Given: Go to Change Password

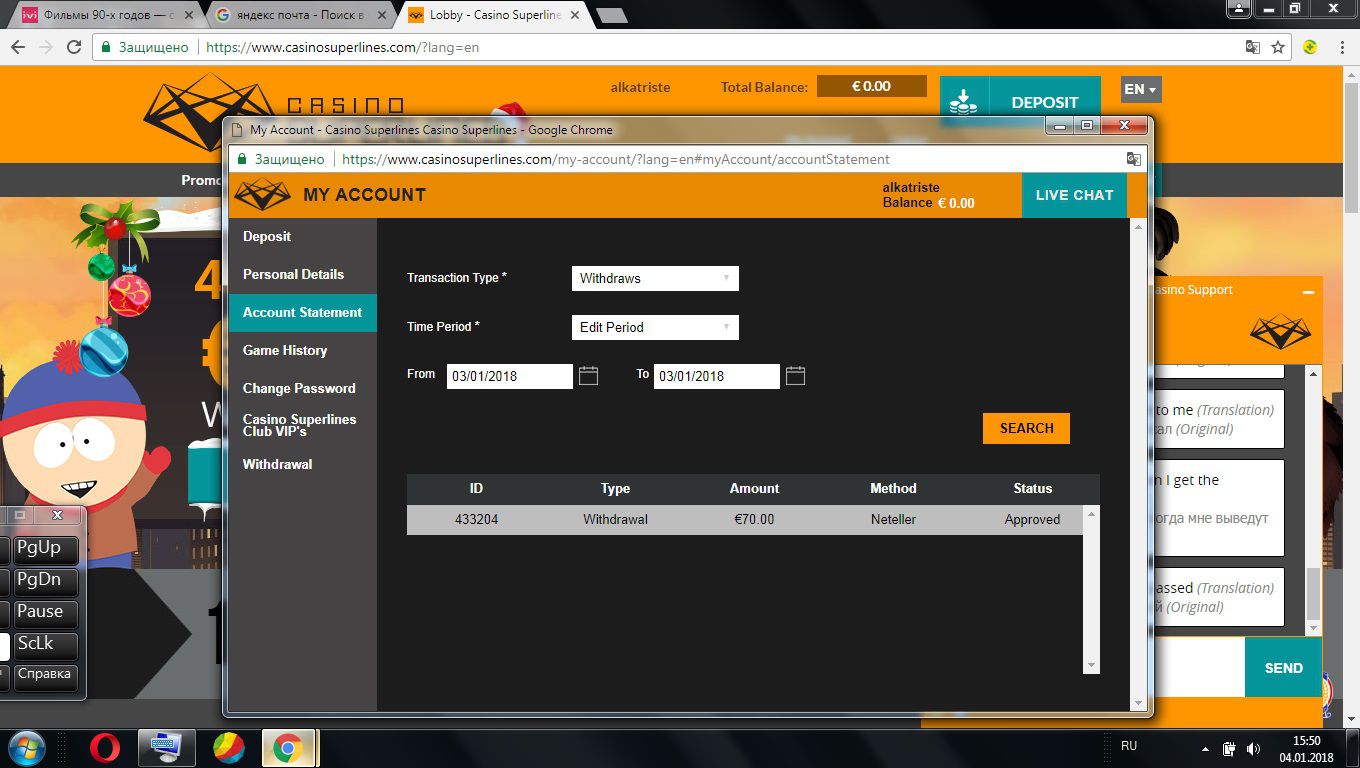Looking at the screenshot, I should click(302, 389).
